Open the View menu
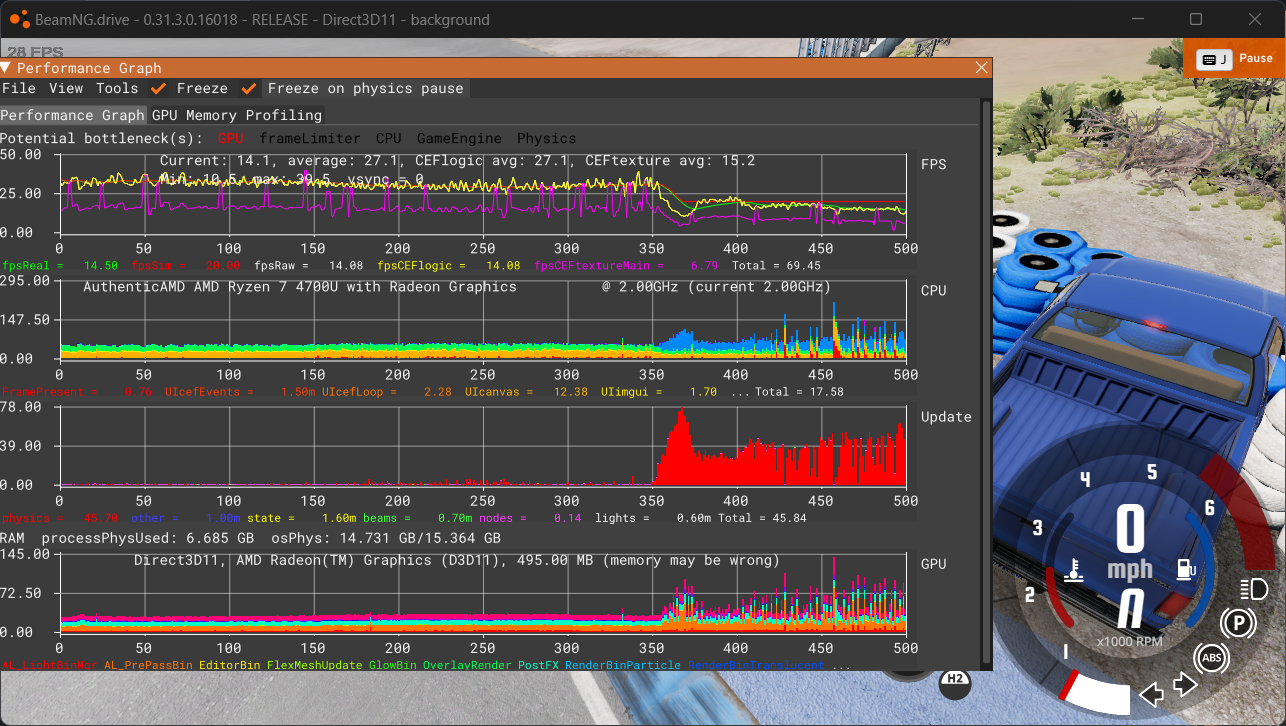 click(x=66, y=88)
